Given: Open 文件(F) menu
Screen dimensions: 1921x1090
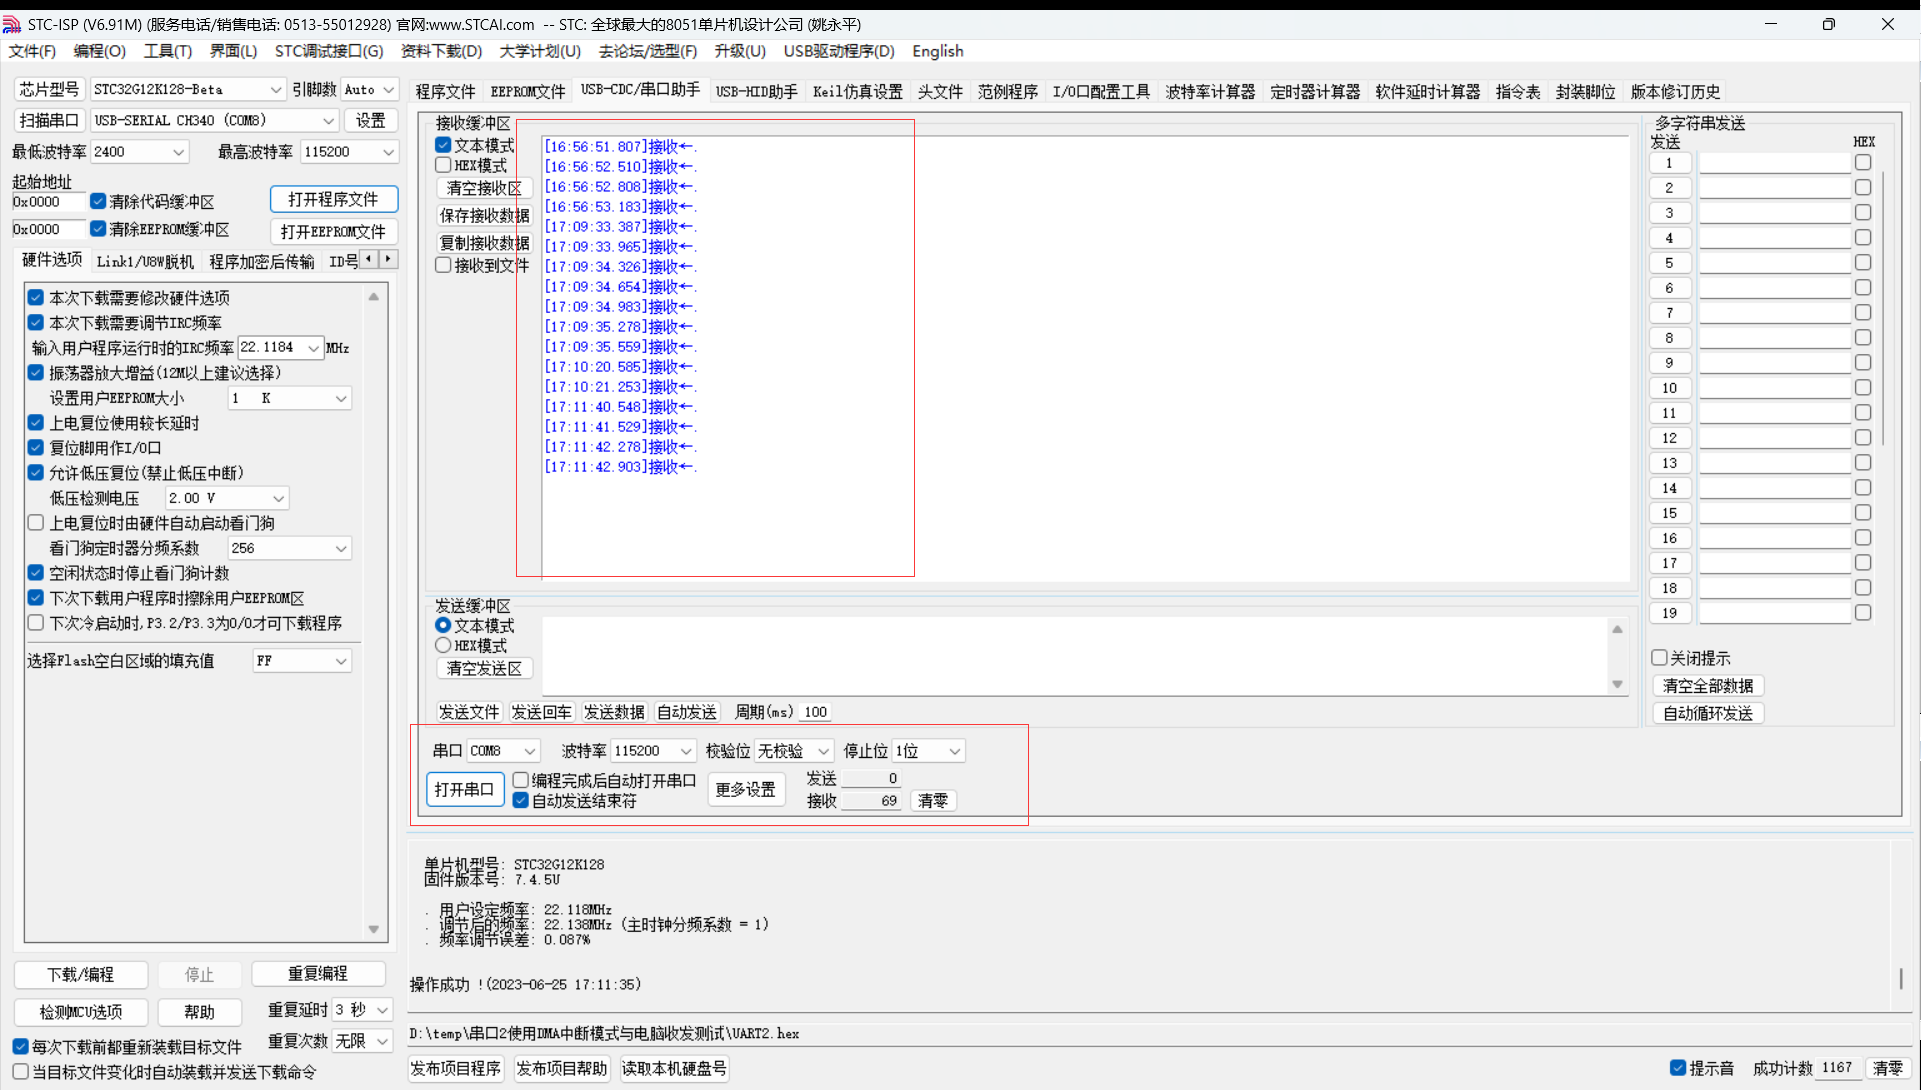Looking at the screenshot, I should (32, 51).
